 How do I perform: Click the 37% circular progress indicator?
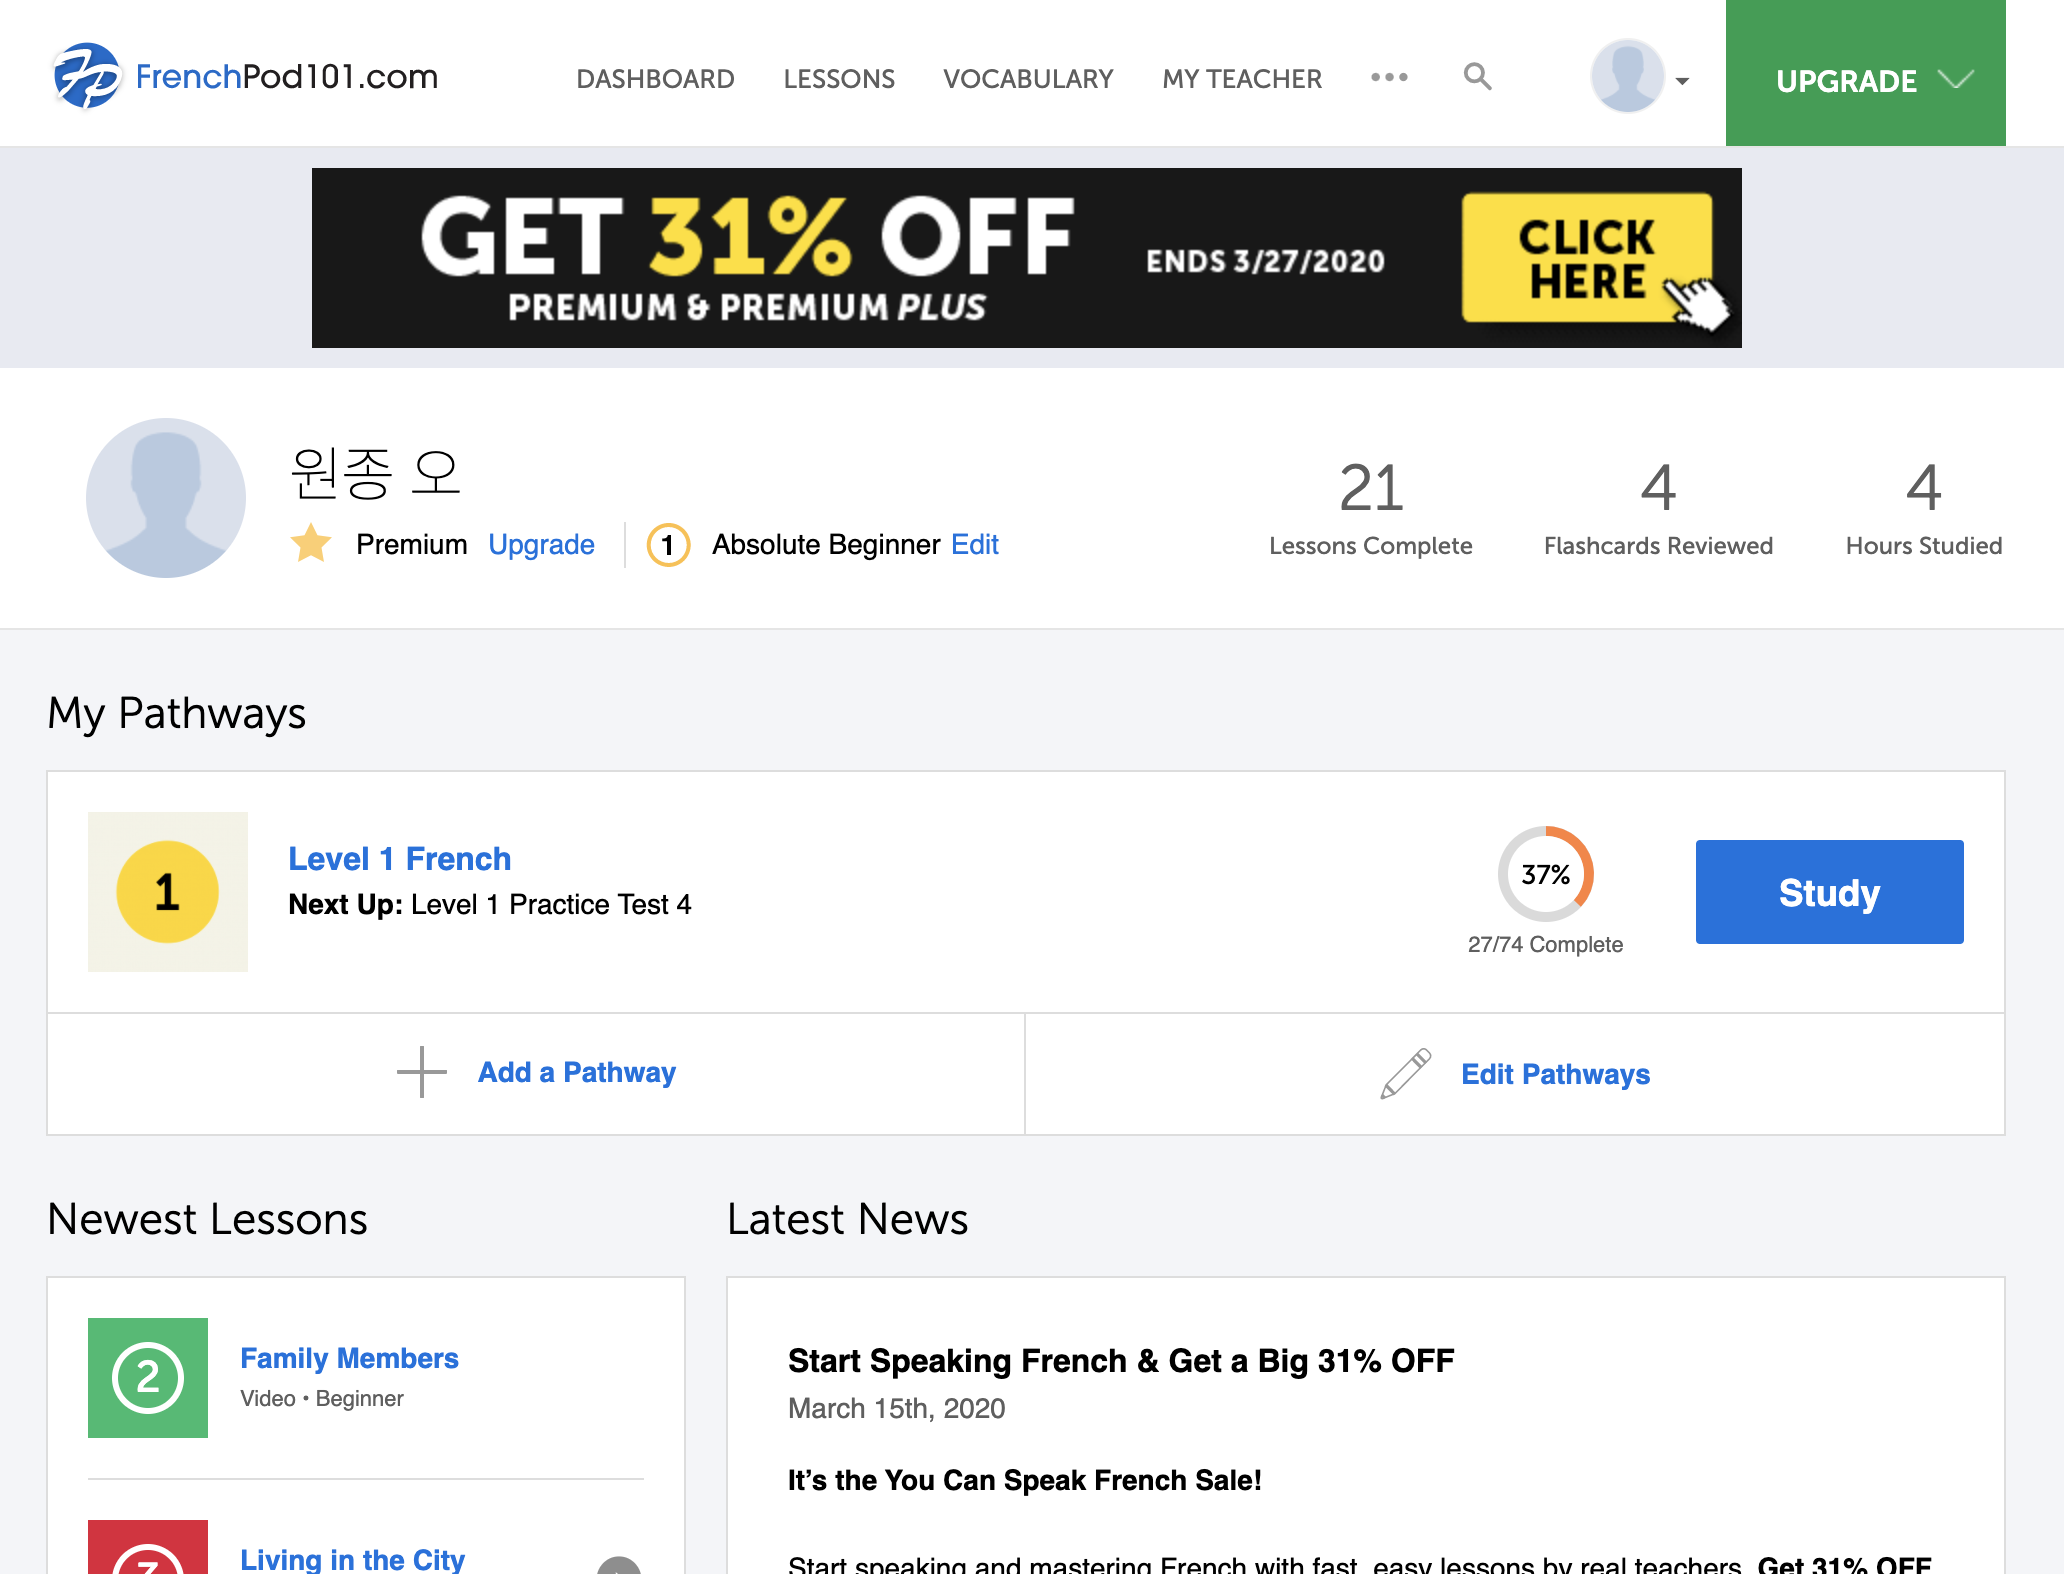pos(1545,874)
